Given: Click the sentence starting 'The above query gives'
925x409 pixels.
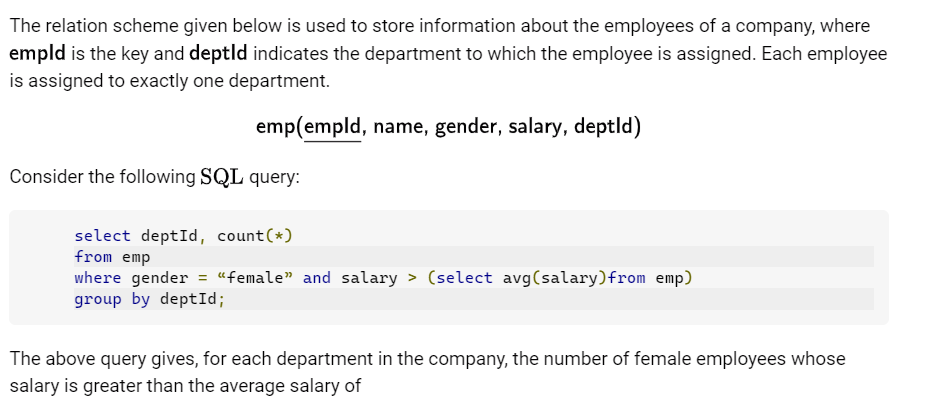Looking at the screenshot, I should pyautogui.click(x=427, y=358).
